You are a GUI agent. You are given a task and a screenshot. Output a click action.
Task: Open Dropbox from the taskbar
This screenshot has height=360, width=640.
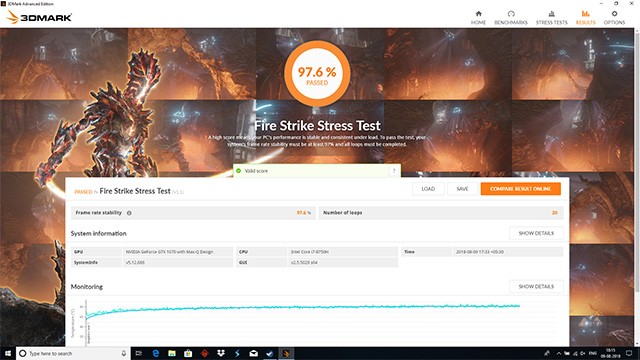221,353
